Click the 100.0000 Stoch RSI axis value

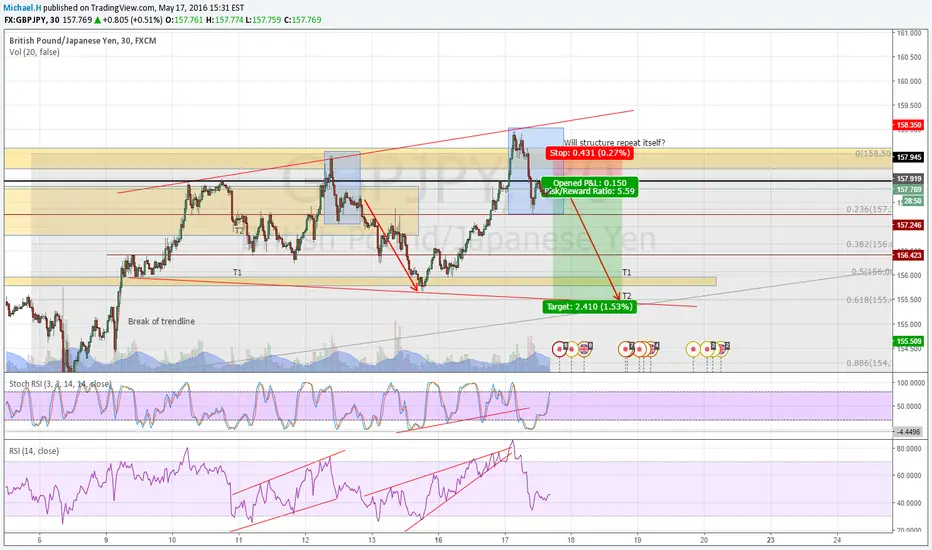pyautogui.click(x=909, y=383)
